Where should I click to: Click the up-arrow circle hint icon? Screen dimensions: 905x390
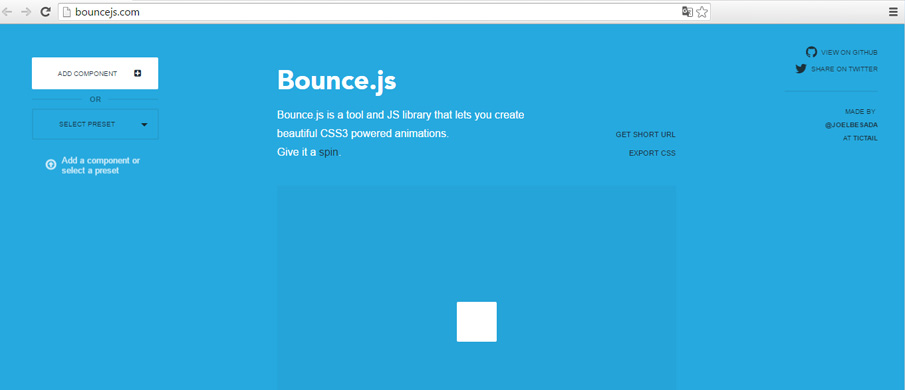51,165
